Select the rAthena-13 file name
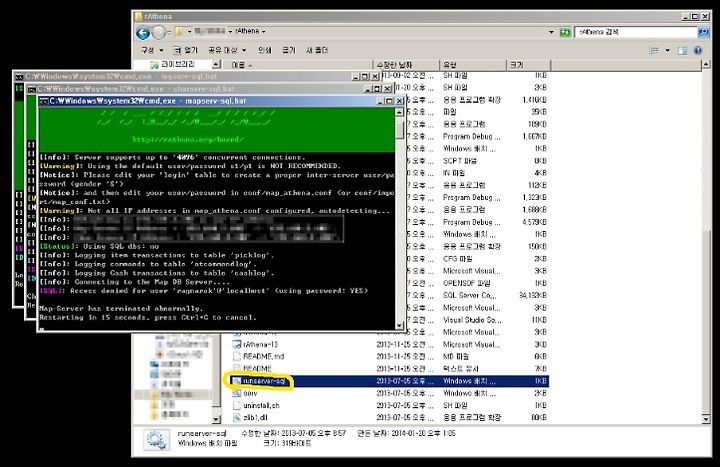 (x=260, y=344)
